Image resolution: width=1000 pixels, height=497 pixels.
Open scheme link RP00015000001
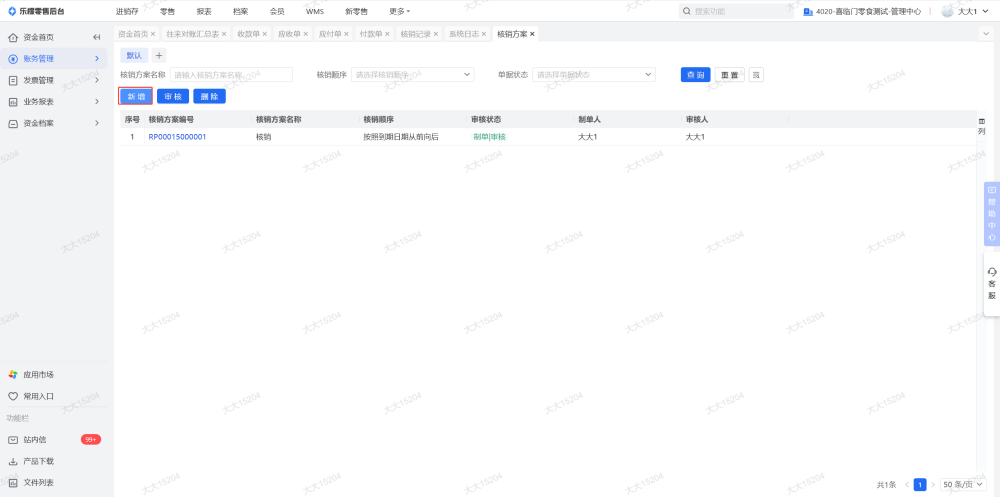pyautogui.click(x=177, y=137)
